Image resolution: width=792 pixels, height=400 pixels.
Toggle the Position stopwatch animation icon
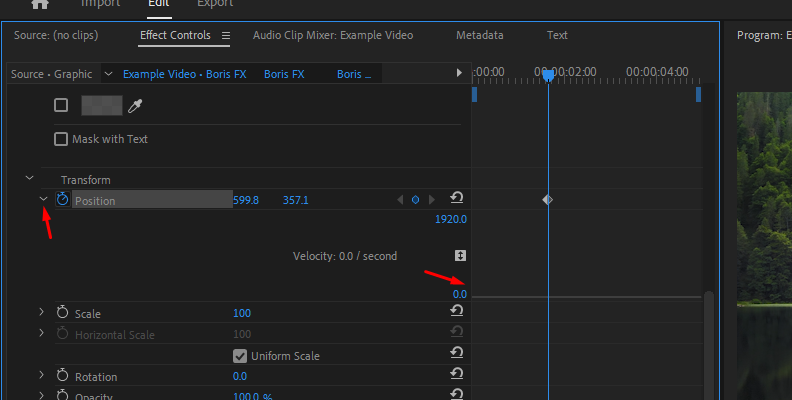(62, 200)
